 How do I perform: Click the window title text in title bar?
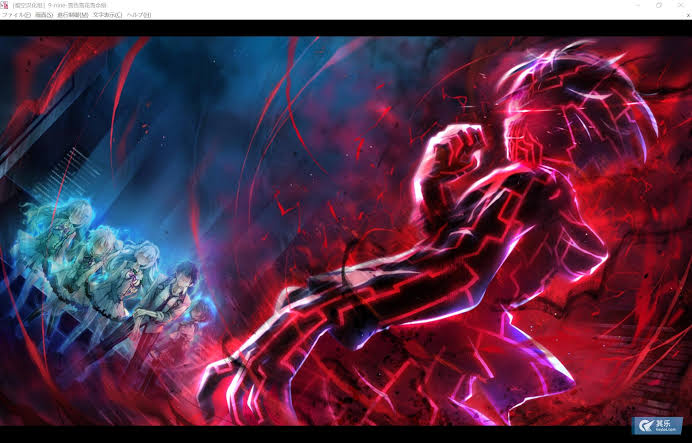pos(75,5)
